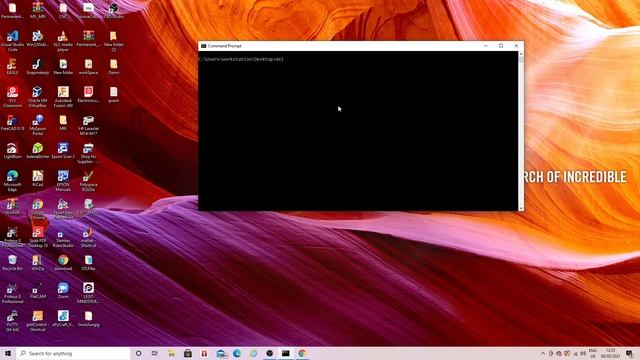Screen dimensions: 640x360
Task: Select the KiCad desktop shortcut
Action: [38, 179]
